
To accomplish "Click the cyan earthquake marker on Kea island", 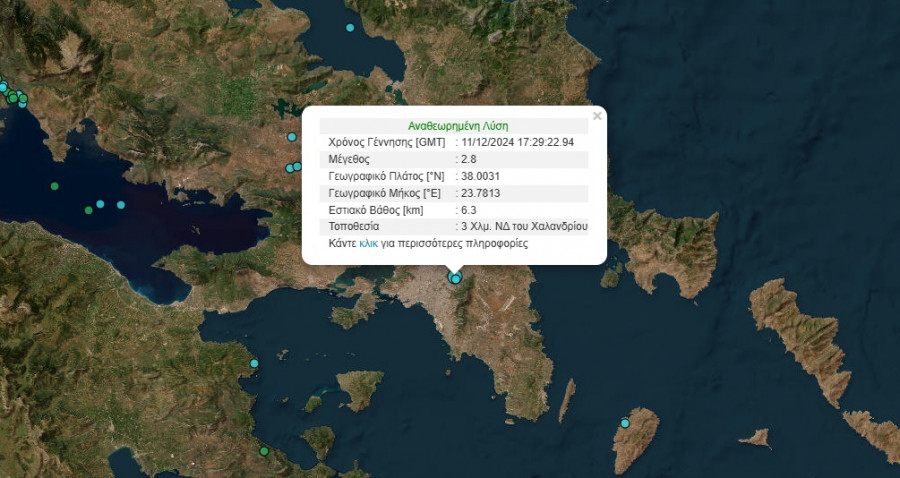I will pyautogui.click(x=625, y=423).
